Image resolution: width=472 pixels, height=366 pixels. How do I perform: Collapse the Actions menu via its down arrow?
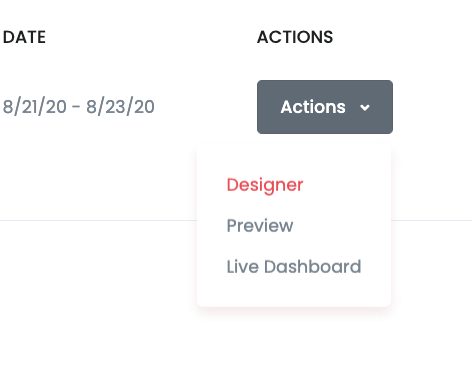365,108
